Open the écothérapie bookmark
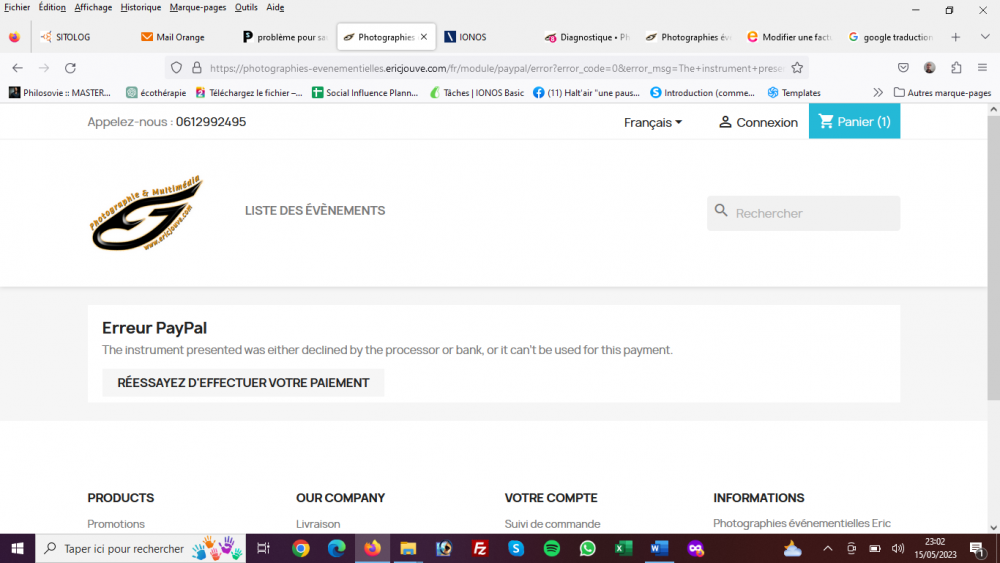Viewport: 1000px width, 563px height. 156,92
